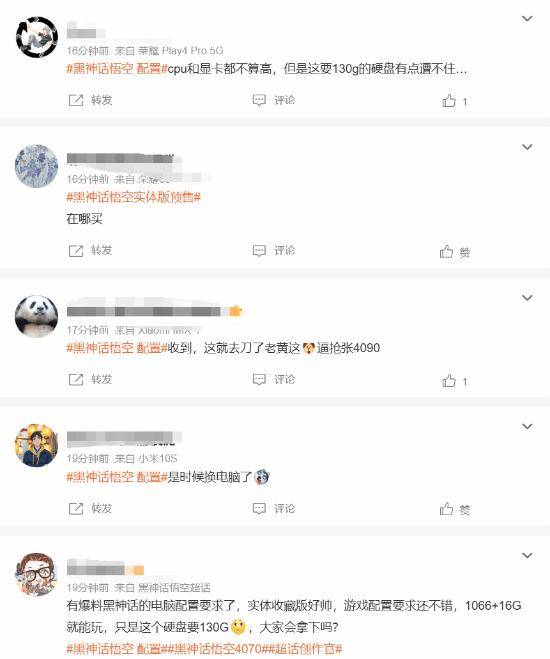550x659 pixels.
Task: Comment on the post mentioning 4090
Action: (274, 380)
